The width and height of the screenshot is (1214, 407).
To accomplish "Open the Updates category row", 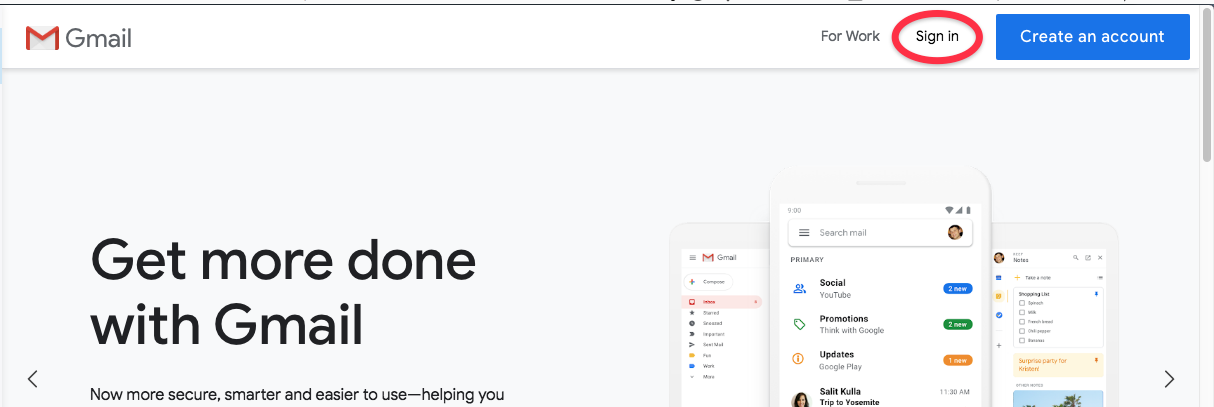I will point(881,360).
